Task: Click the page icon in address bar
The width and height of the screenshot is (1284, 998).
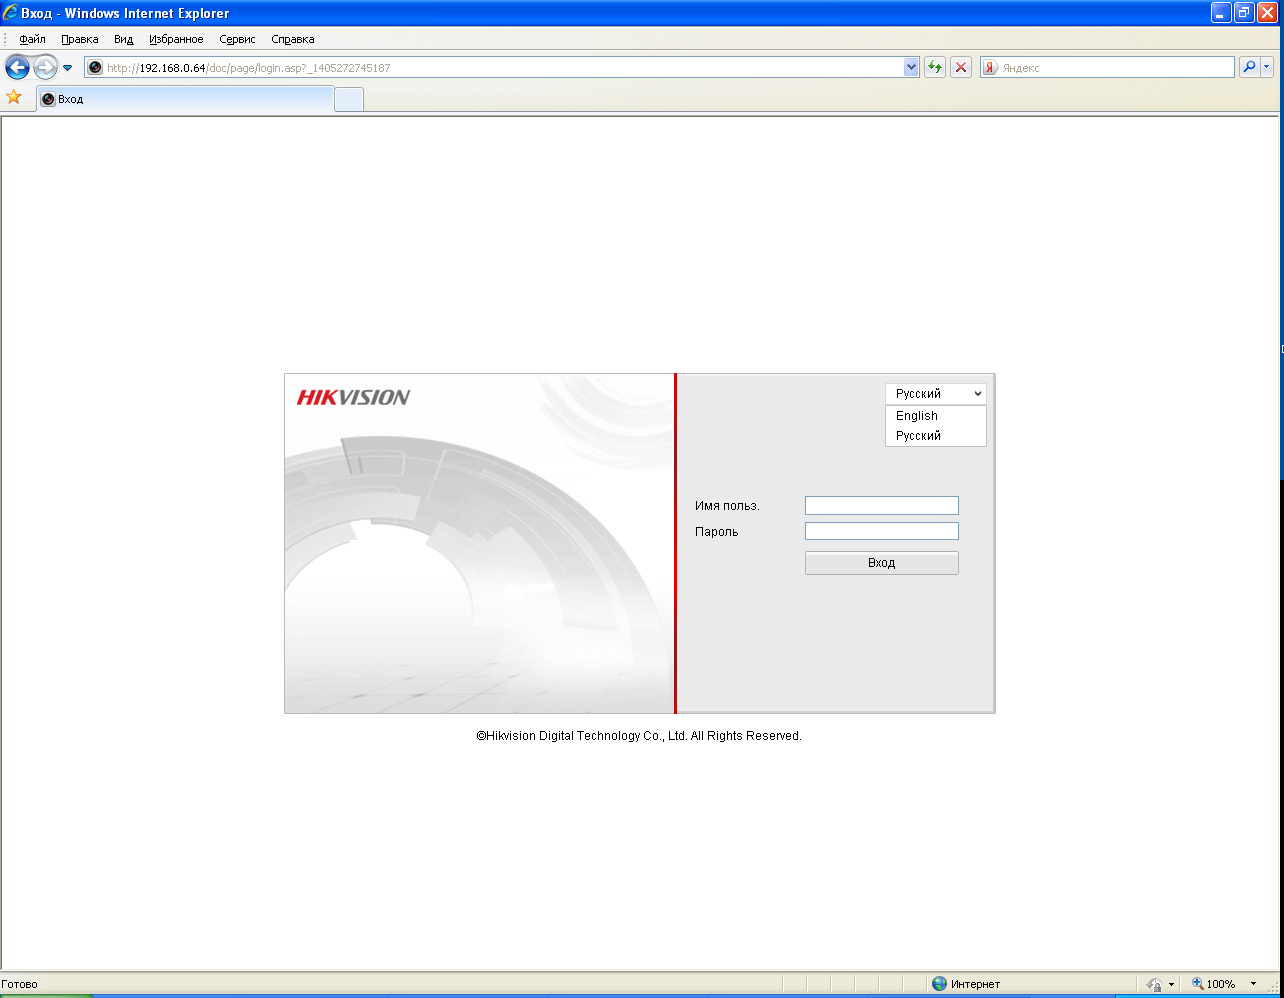Action: (95, 68)
